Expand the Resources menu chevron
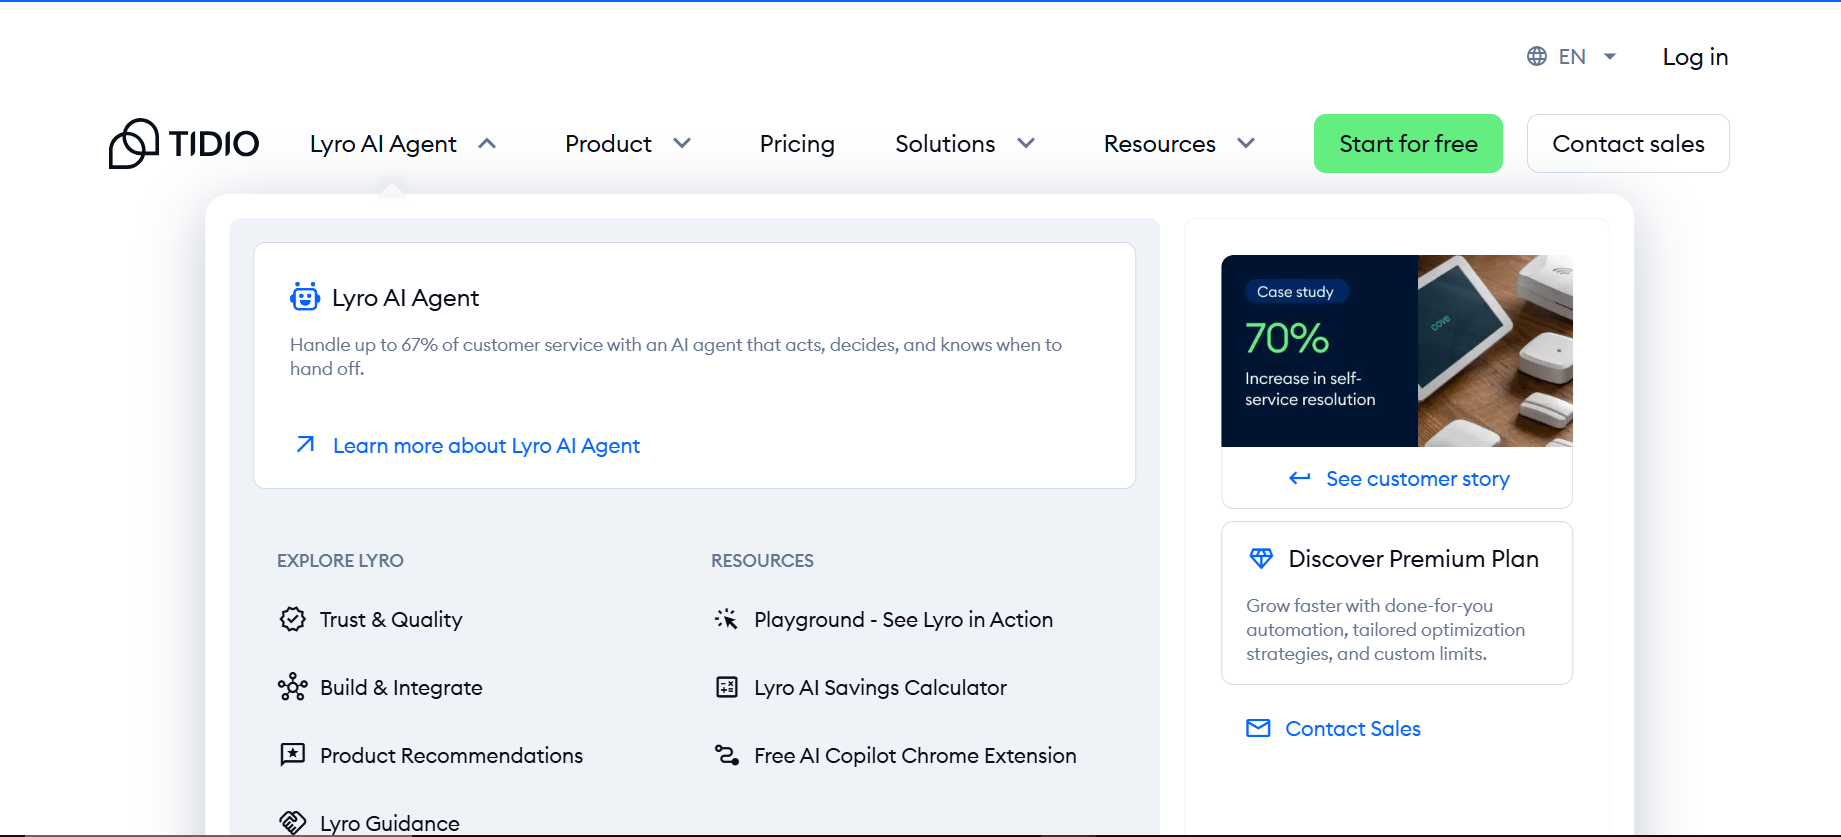 tap(1246, 143)
